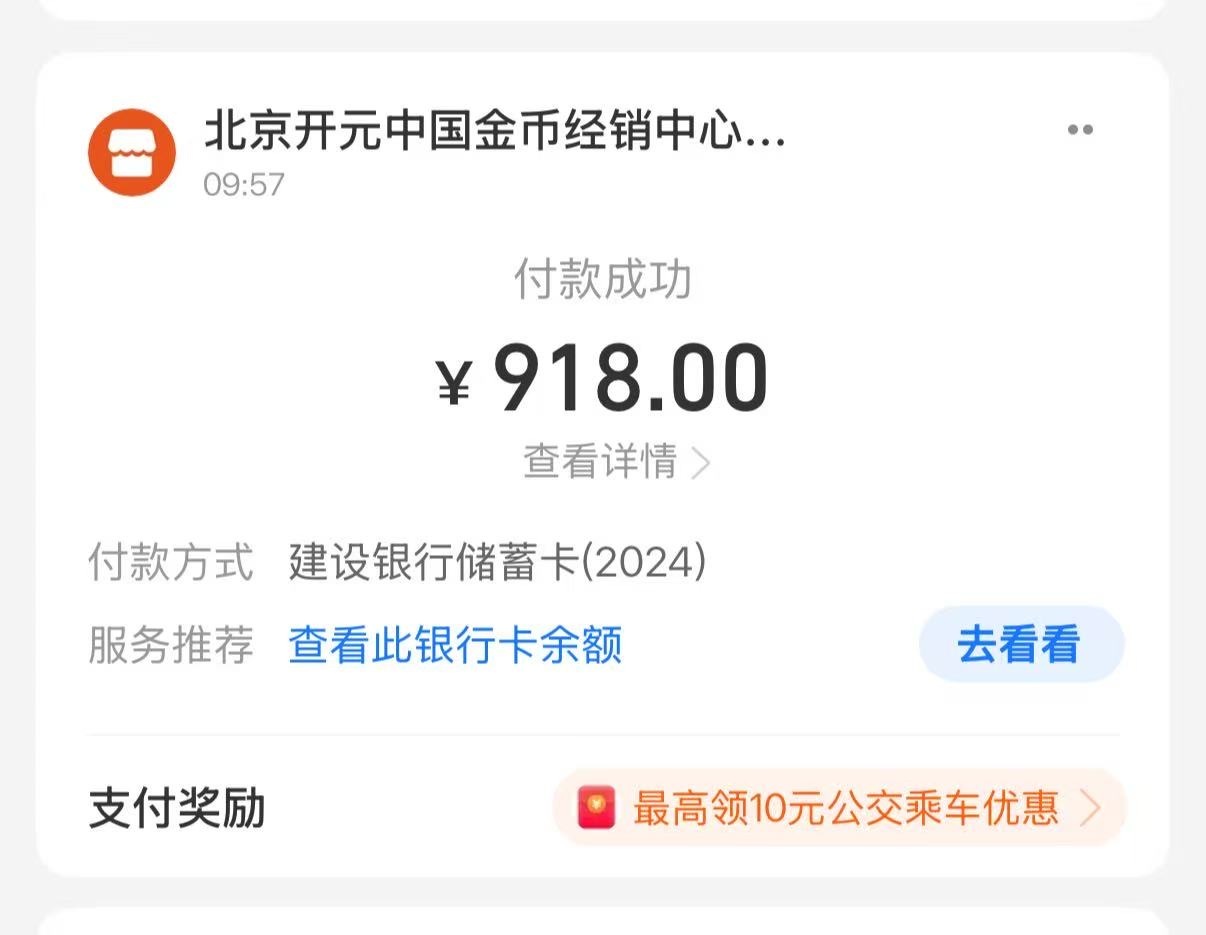
Task: Claim the 最高领10元公交乘车优惠 offer
Action: [845, 808]
